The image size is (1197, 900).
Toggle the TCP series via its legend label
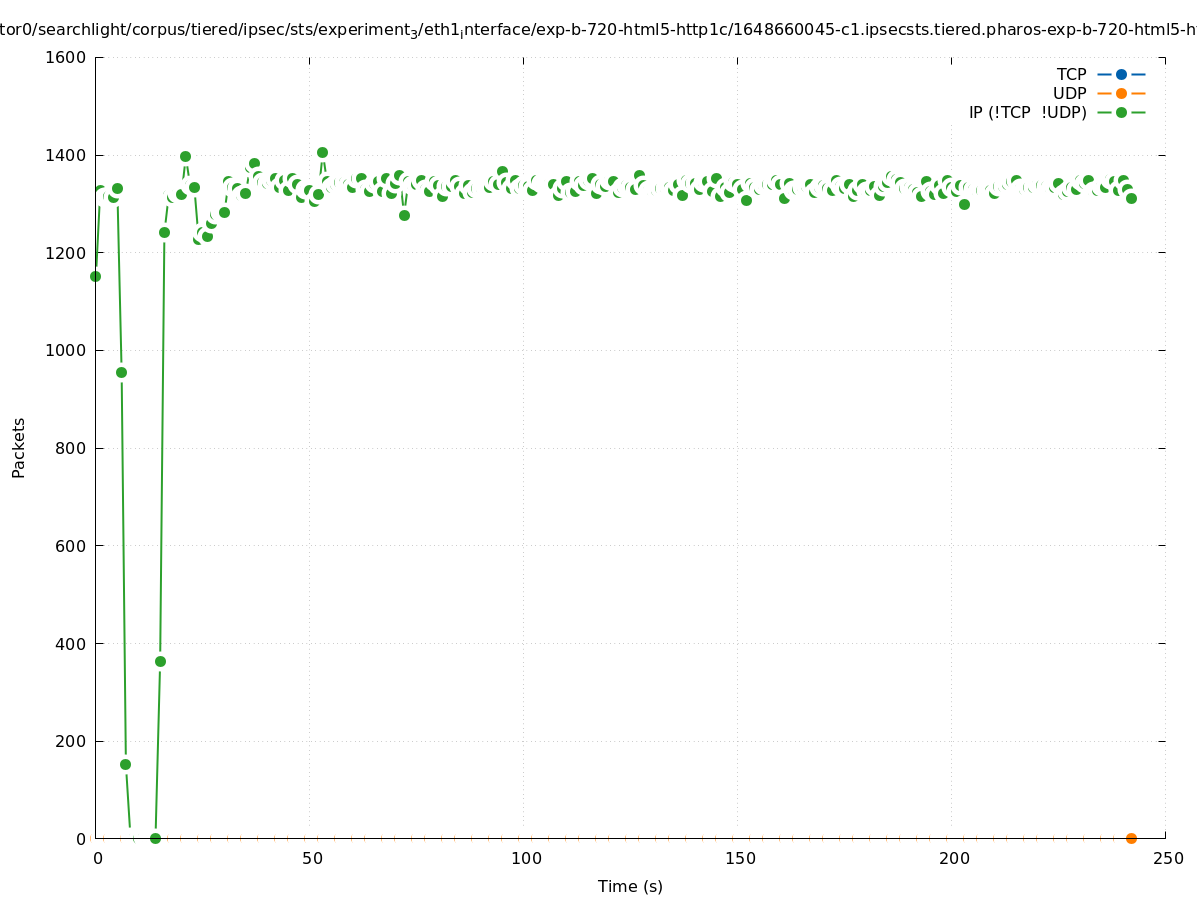[1071, 74]
